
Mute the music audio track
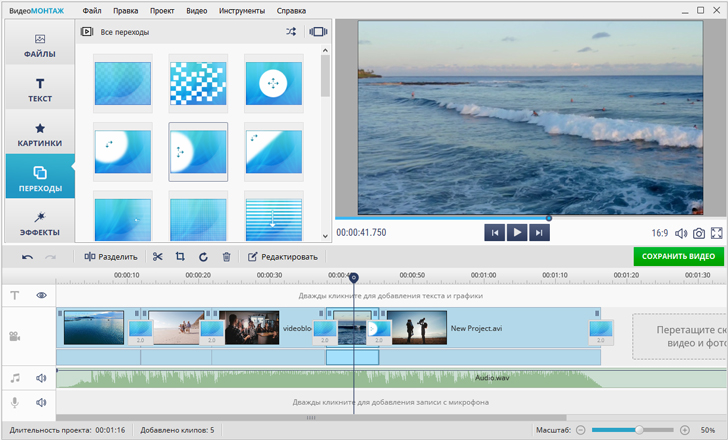pos(42,378)
